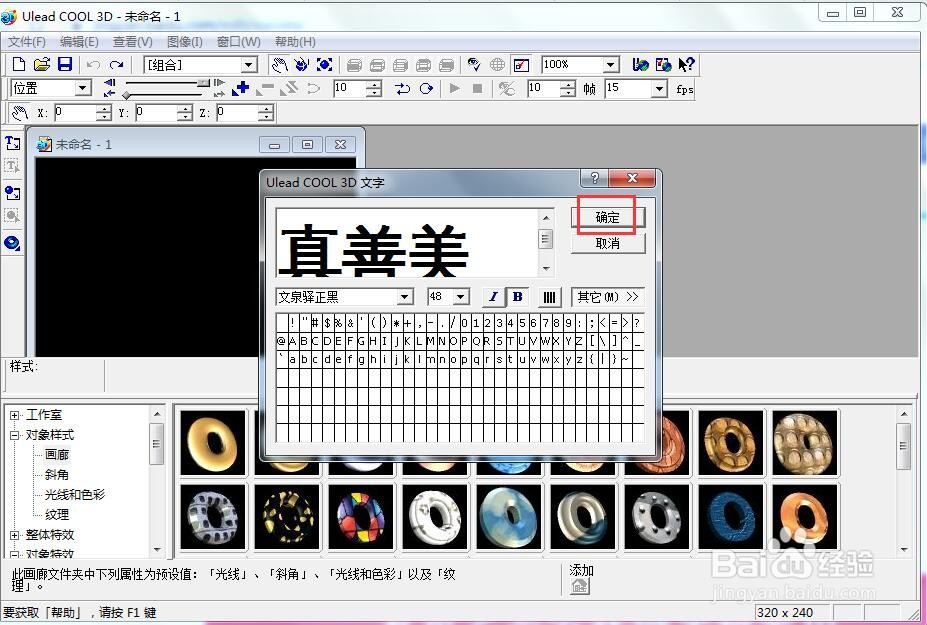
Task: Open the font size dropdown showing 48
Action: (461, 297)
